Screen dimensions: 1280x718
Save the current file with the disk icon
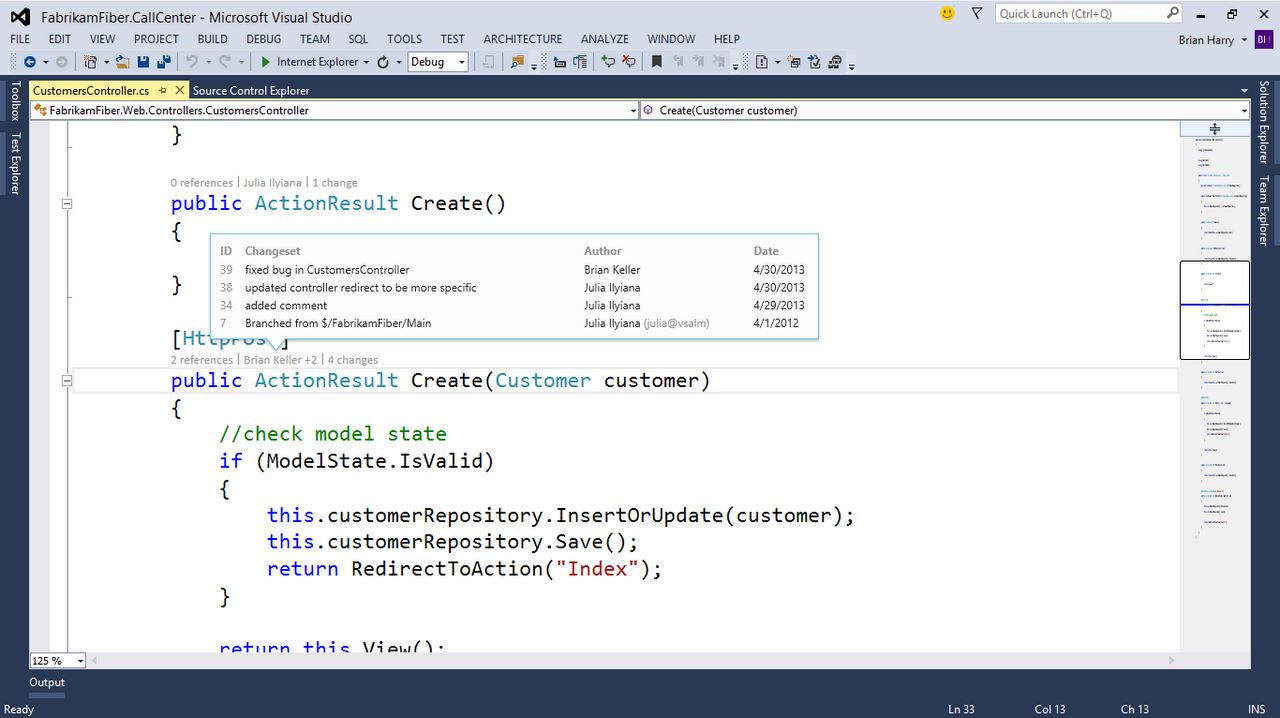(143, 62)
